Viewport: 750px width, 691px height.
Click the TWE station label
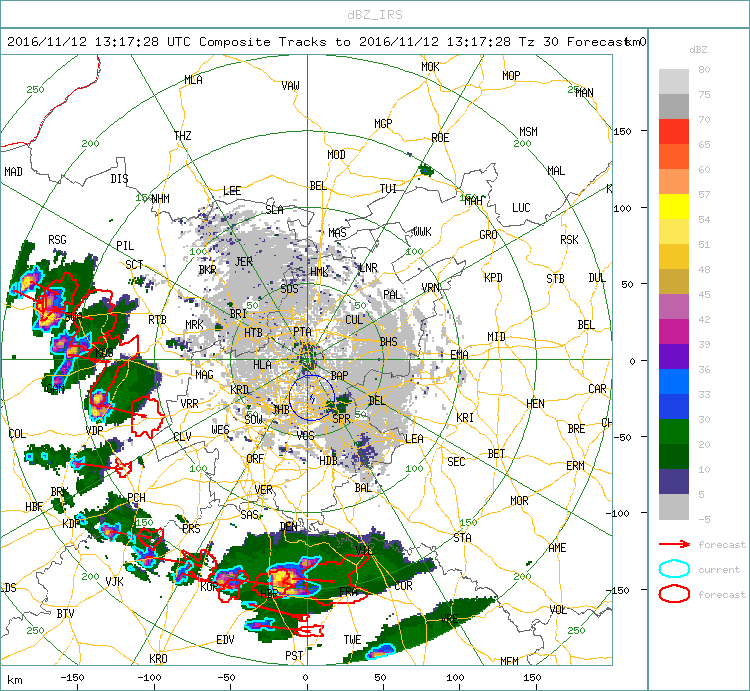pyautogui.click(x=353, y=640)
